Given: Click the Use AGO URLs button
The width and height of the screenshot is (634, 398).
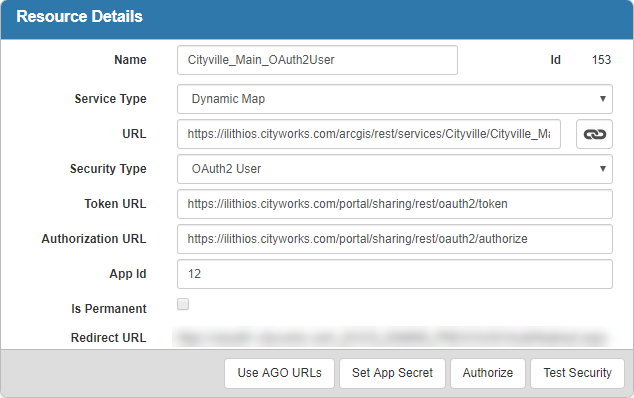Looking at the screenshot, I should tap(279, 373).
